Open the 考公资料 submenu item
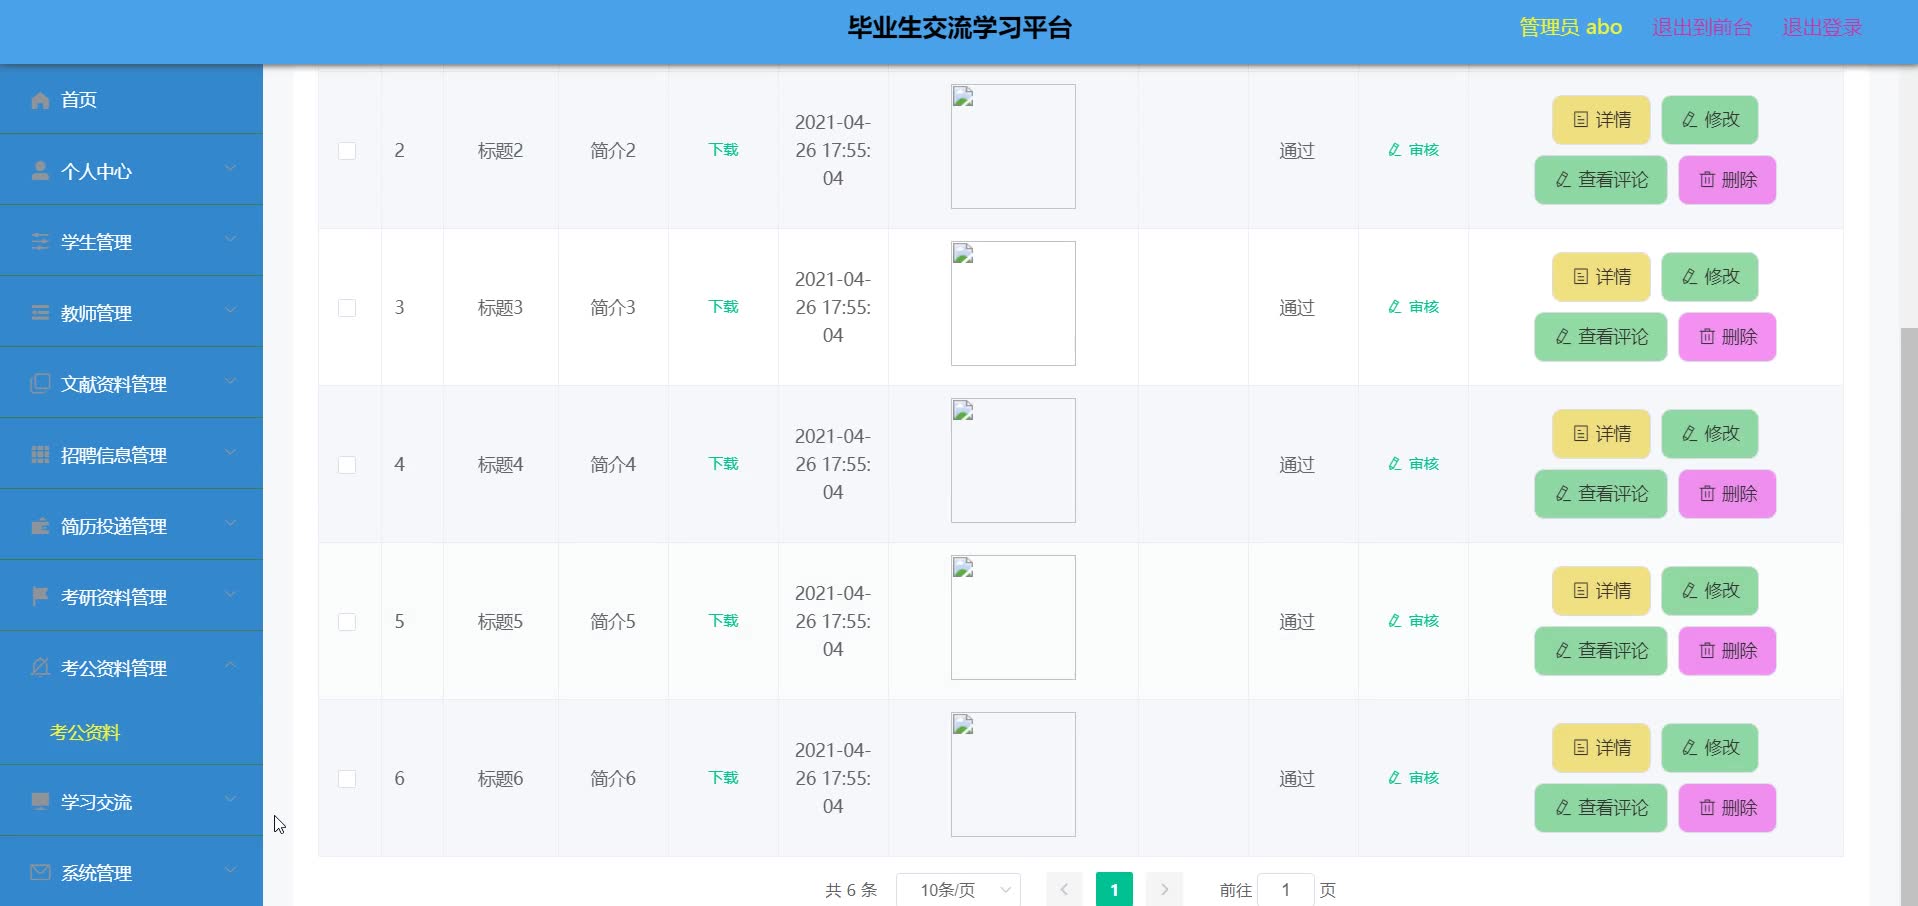The height and width of the screenshot is (906, 1918). (x=85, y=733)
